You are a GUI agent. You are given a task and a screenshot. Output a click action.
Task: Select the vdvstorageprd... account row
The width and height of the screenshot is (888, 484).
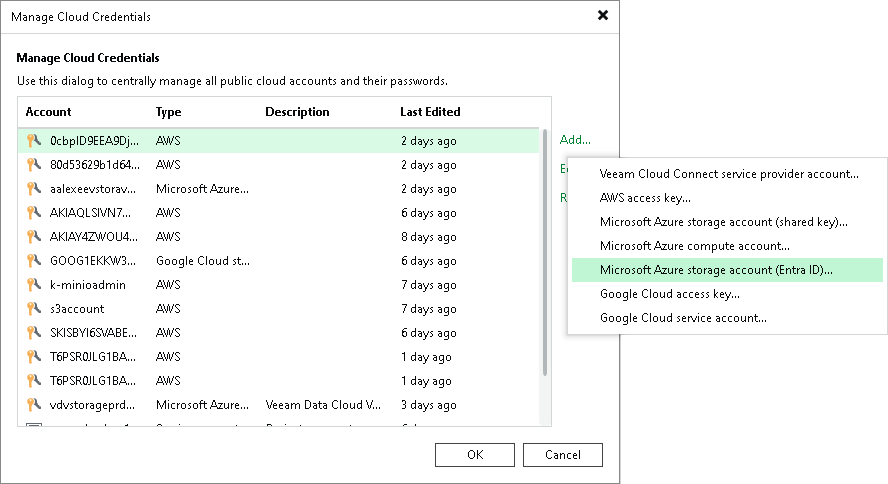278,405
